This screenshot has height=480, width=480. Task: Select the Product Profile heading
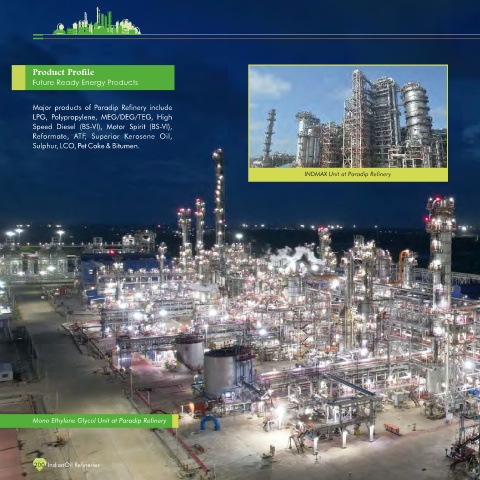[x=63, y=72]
